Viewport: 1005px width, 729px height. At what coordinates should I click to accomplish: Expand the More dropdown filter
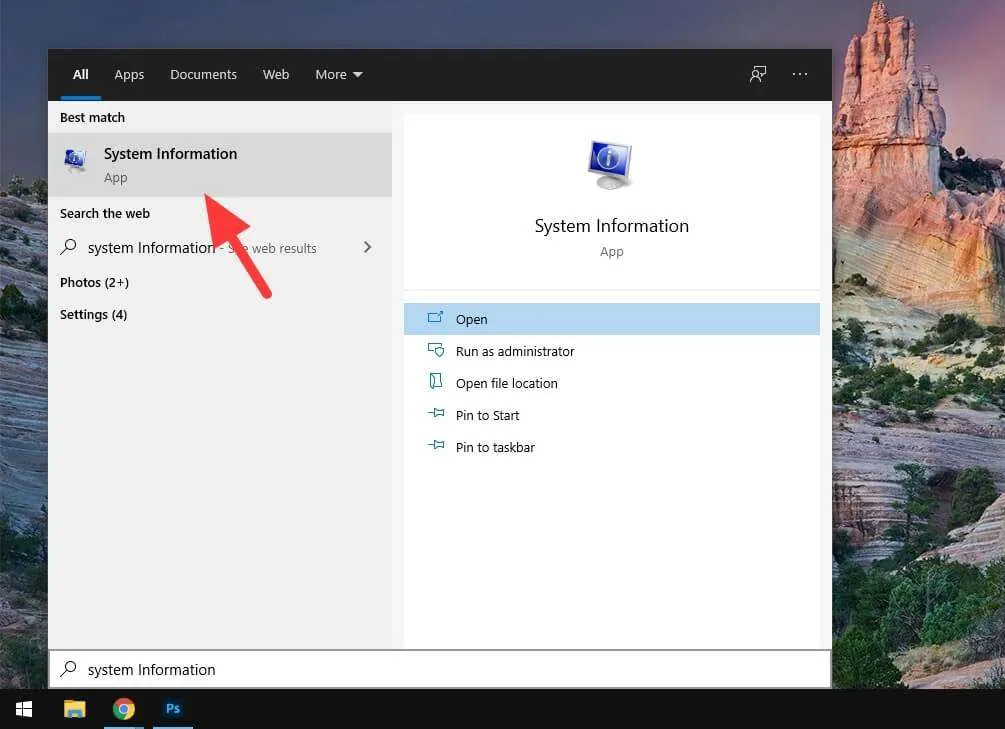pyautogui.click(x=339, y=74)
